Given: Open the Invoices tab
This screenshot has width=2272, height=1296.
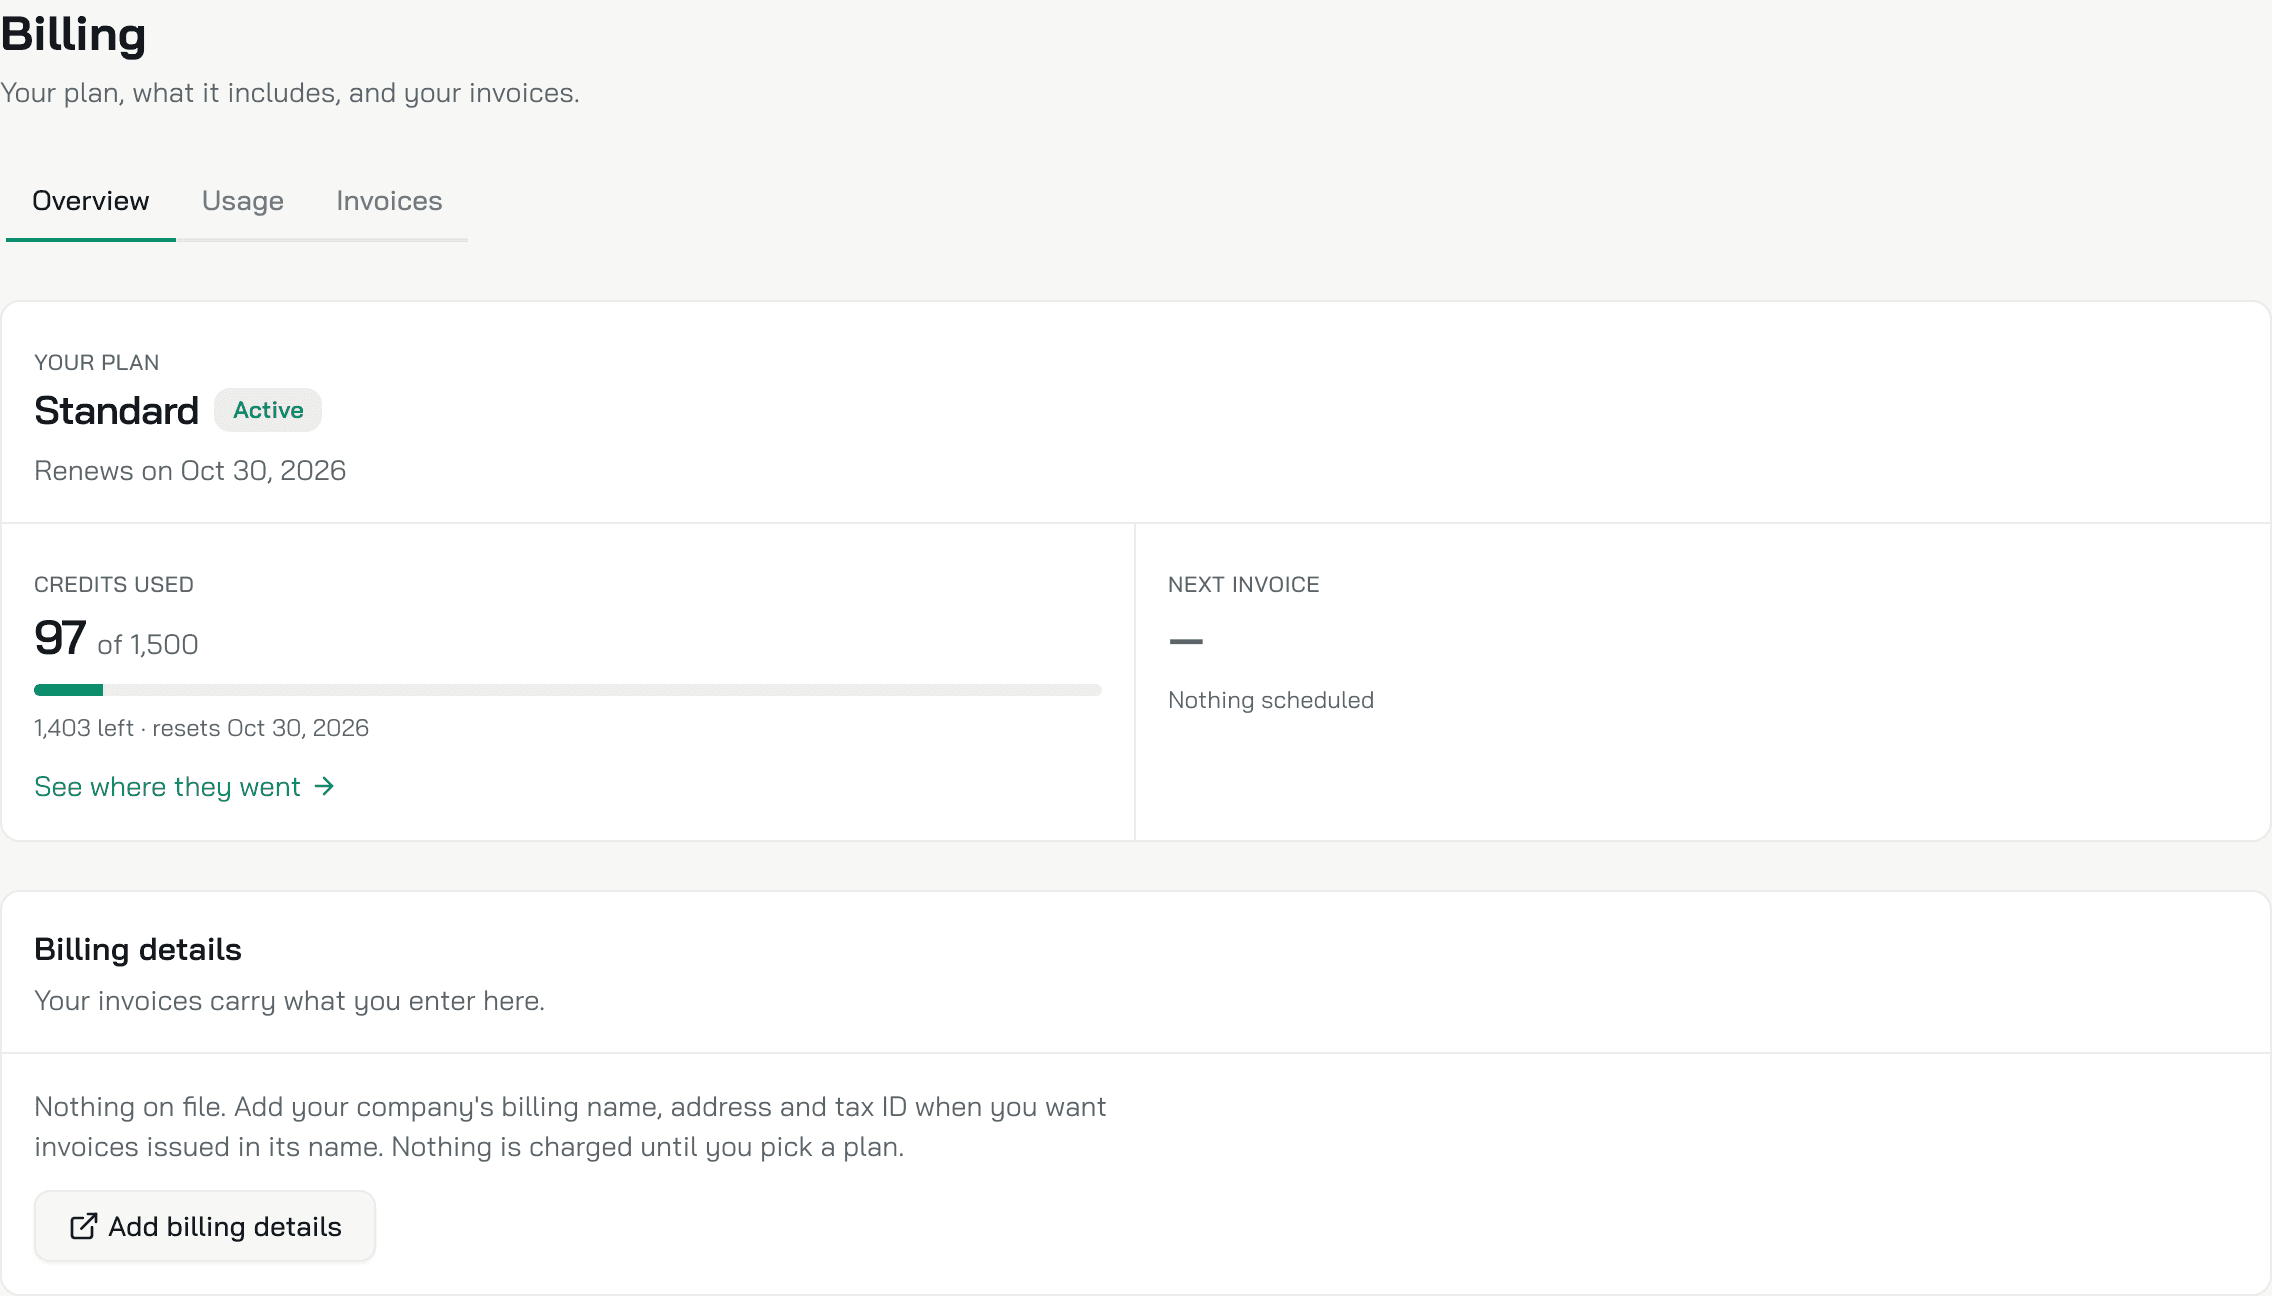Looking at the screenshot, I should 389,201.
